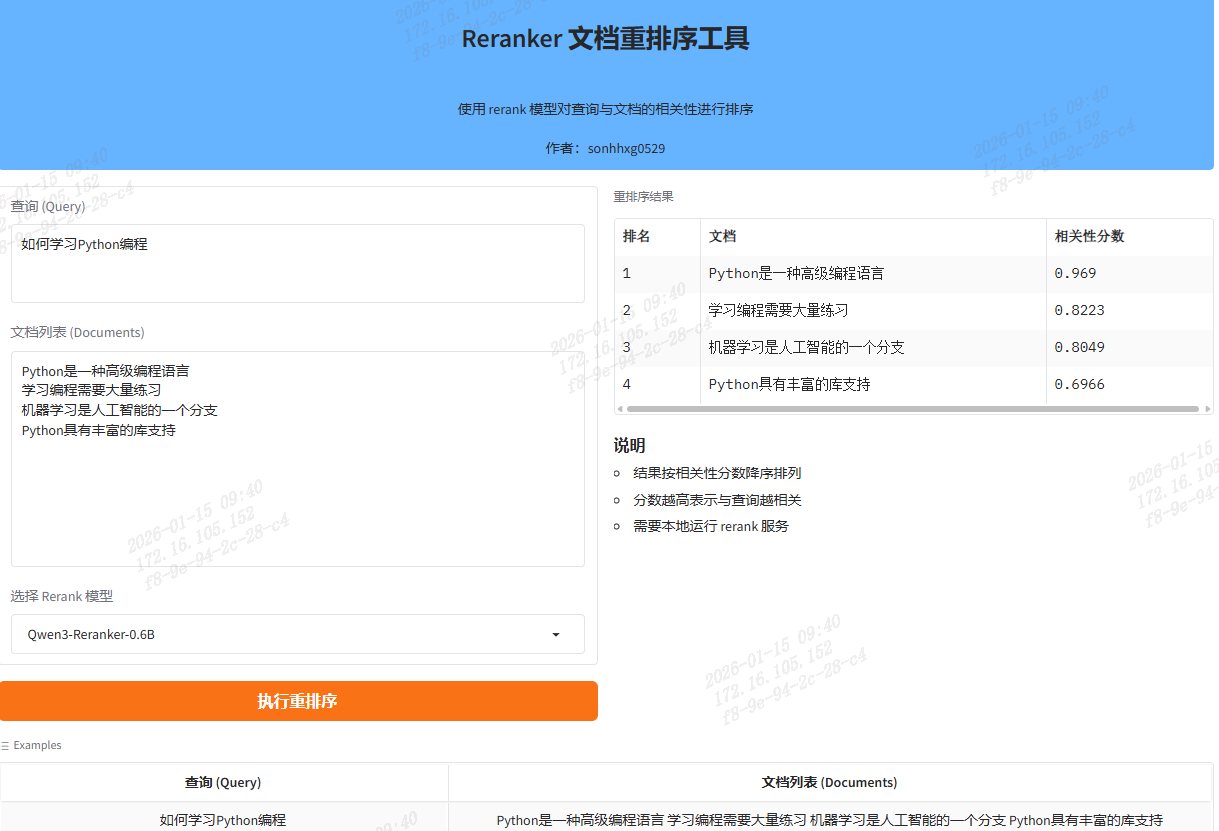Select the example query 如何学习Python编程
Viewport: 1219px width, 831px height.
coord(223,819)
